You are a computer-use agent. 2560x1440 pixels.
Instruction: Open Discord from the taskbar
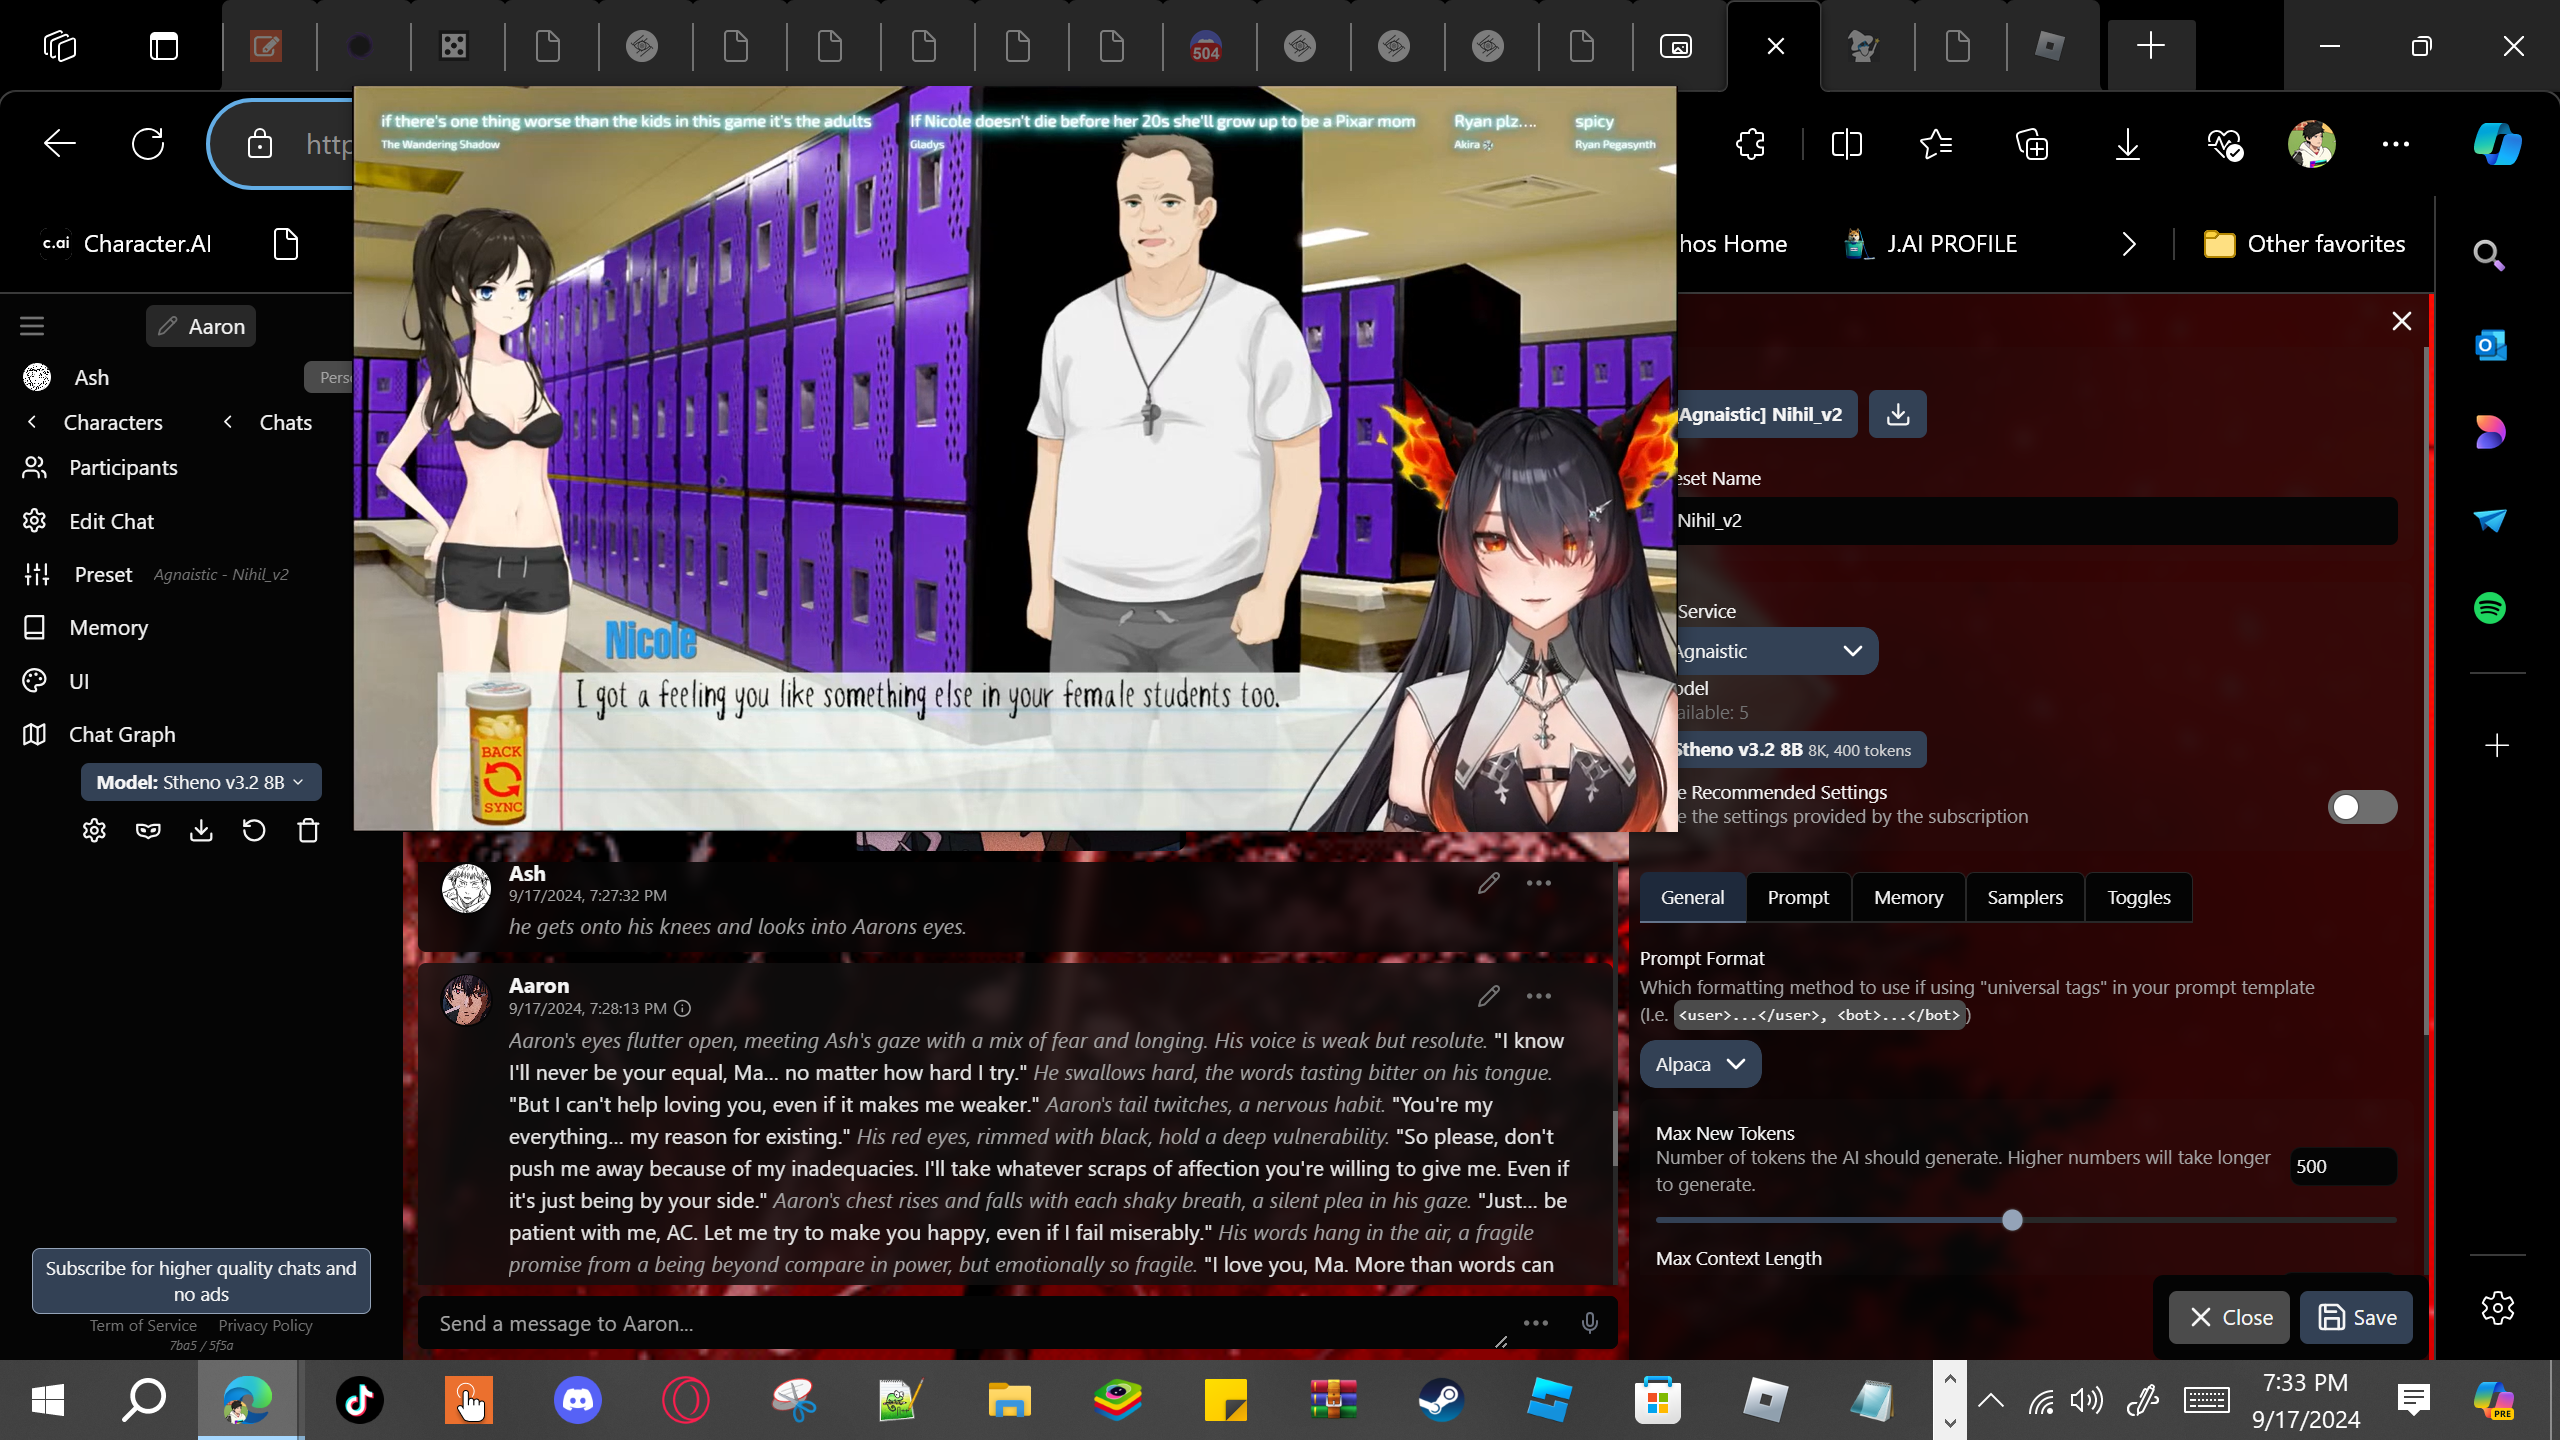click(578, 1400)
